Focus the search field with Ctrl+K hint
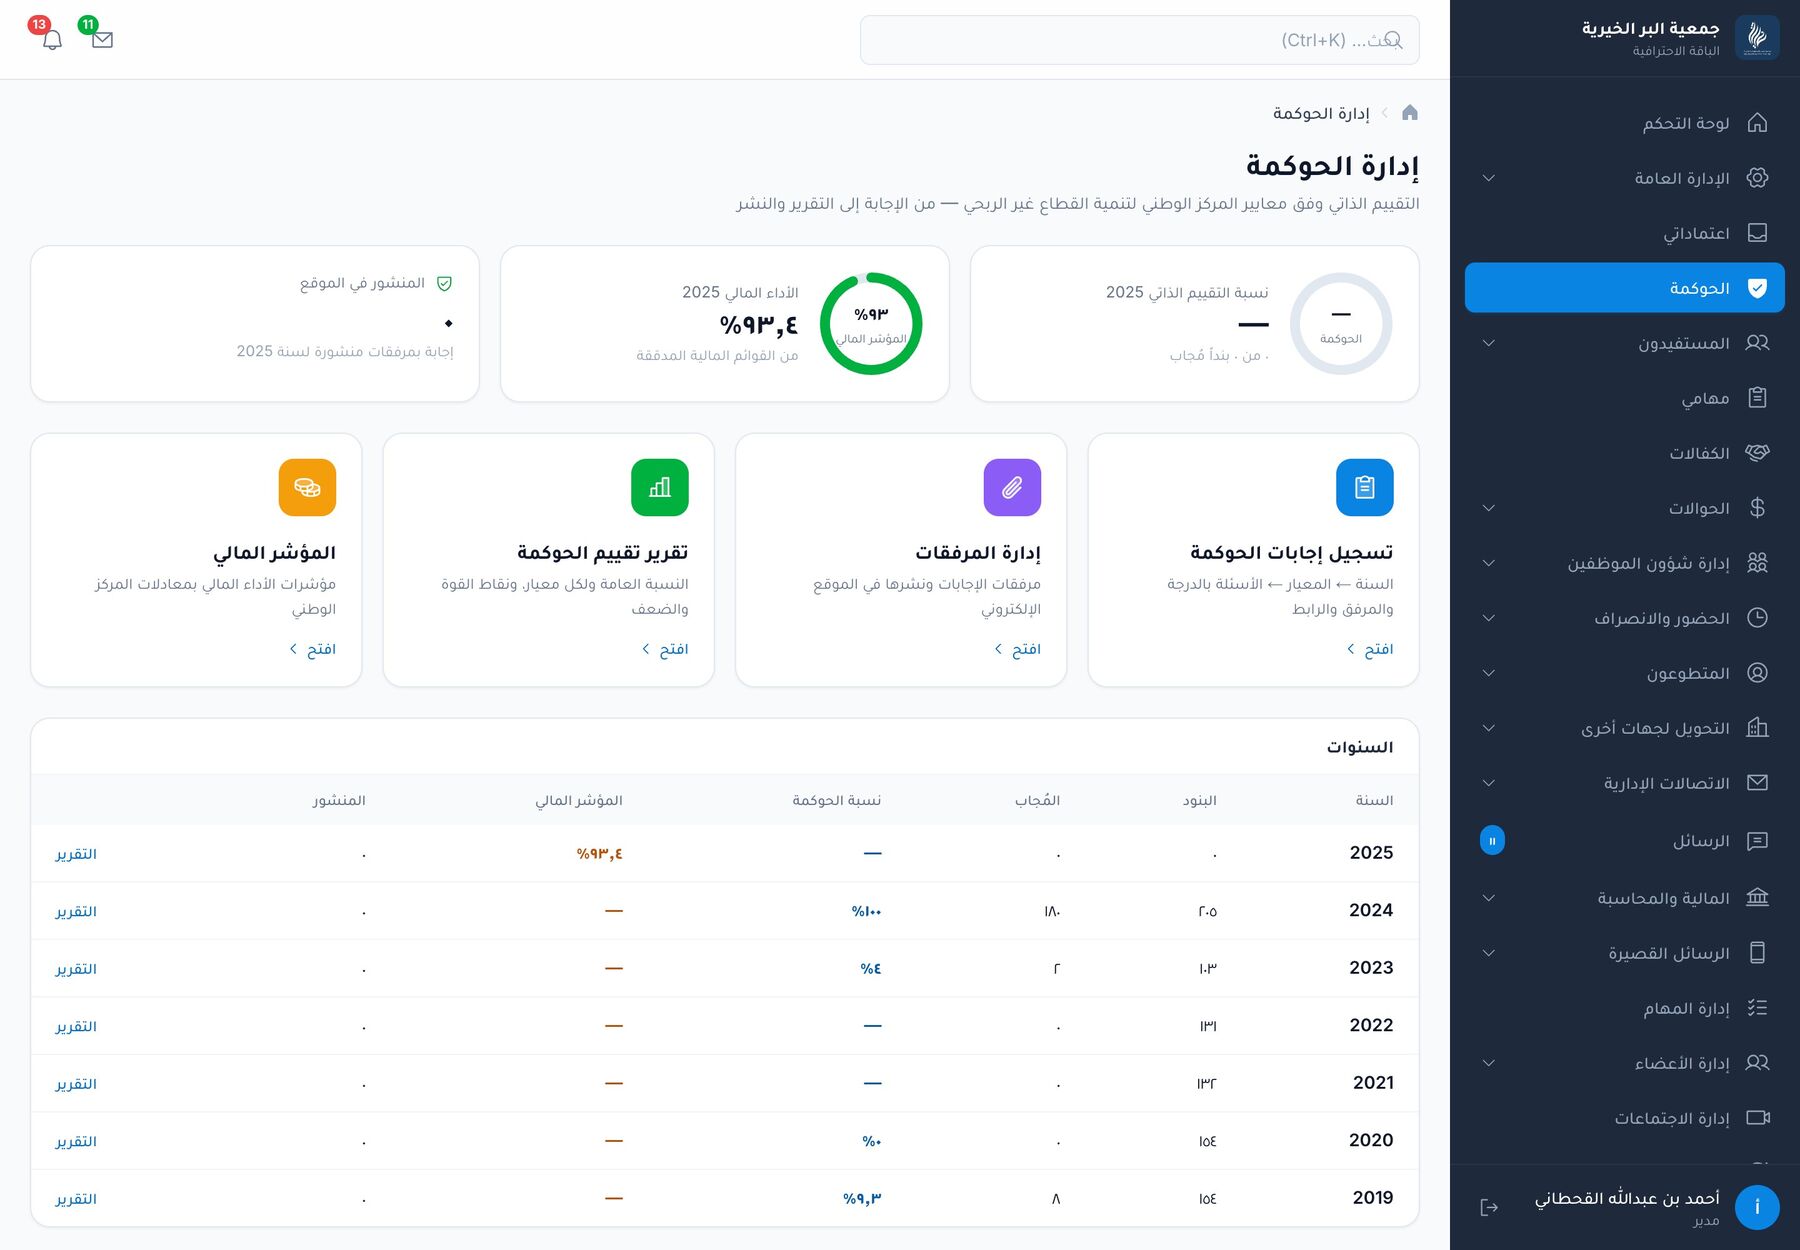Image resolution: width=1800 pixels, height=1250 pixels. [1139, 40]
